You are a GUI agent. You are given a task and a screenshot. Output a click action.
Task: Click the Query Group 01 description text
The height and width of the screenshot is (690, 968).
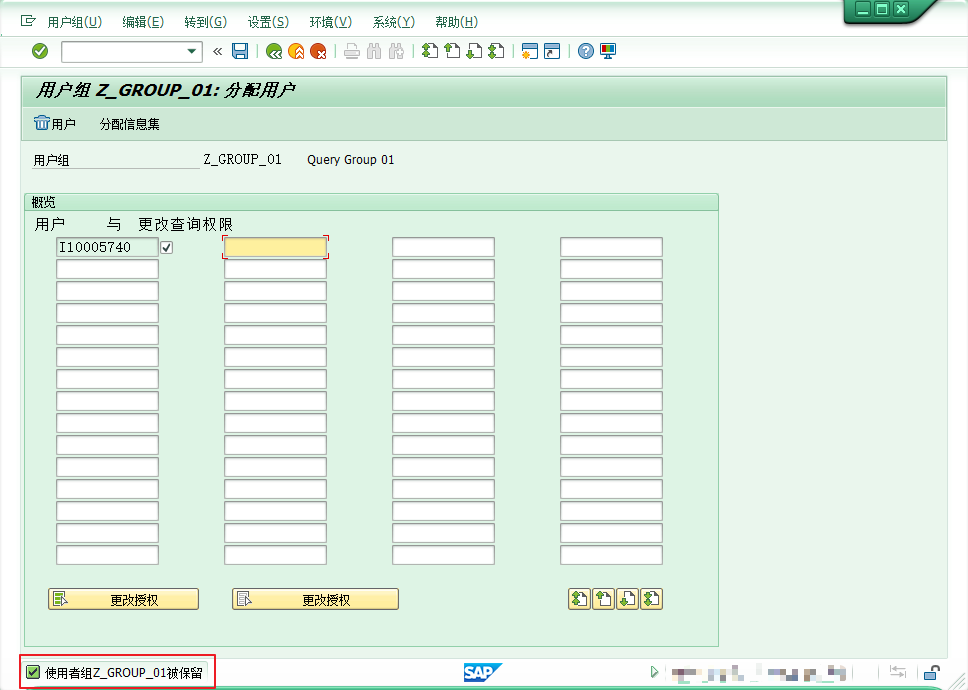tap(351, 160)
